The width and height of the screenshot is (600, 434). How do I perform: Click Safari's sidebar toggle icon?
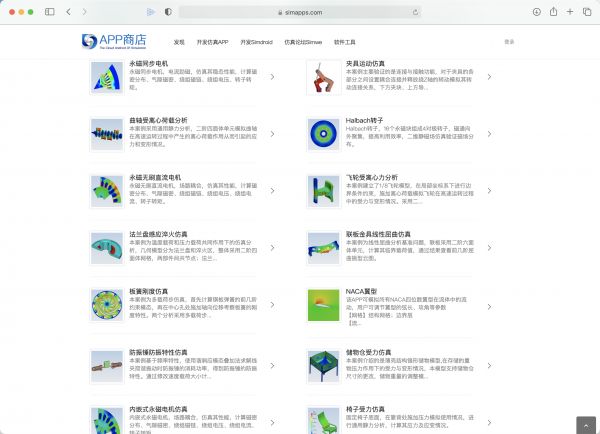point(49,11)
